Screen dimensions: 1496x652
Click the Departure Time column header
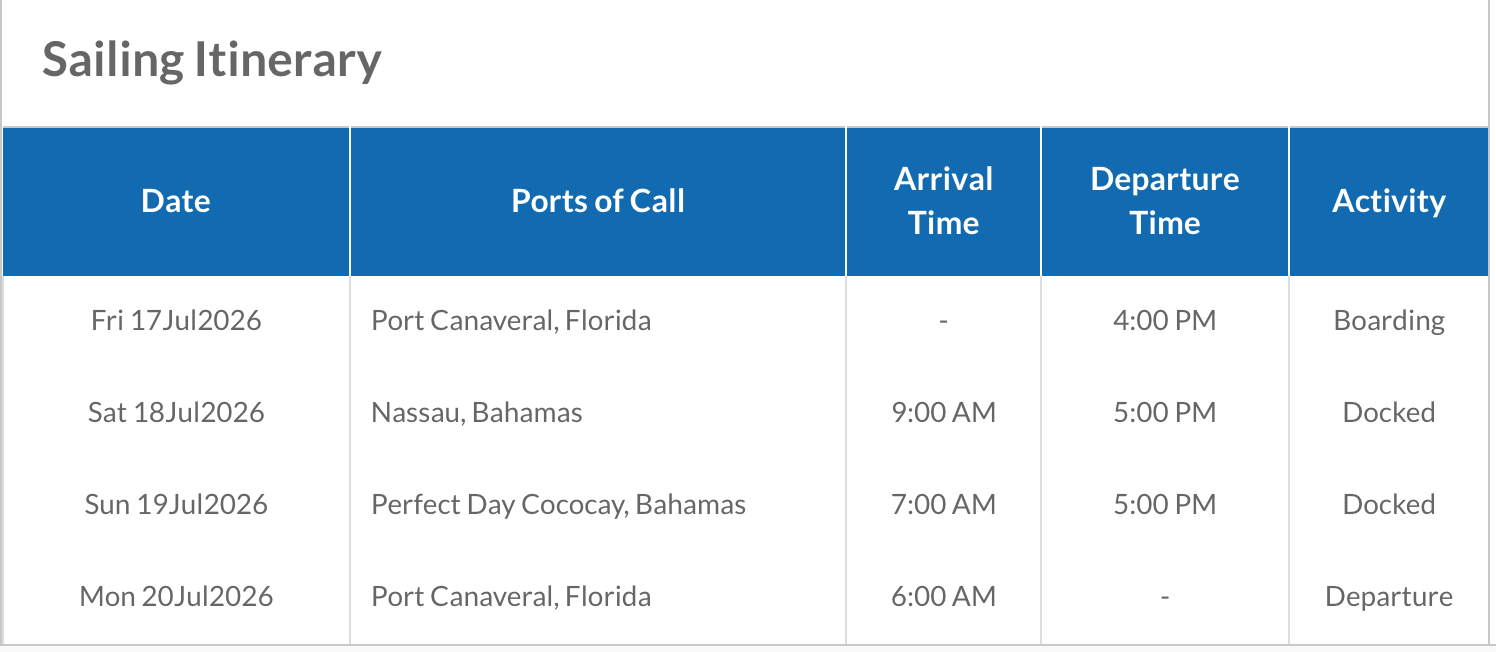click(x=1165, y=201)
